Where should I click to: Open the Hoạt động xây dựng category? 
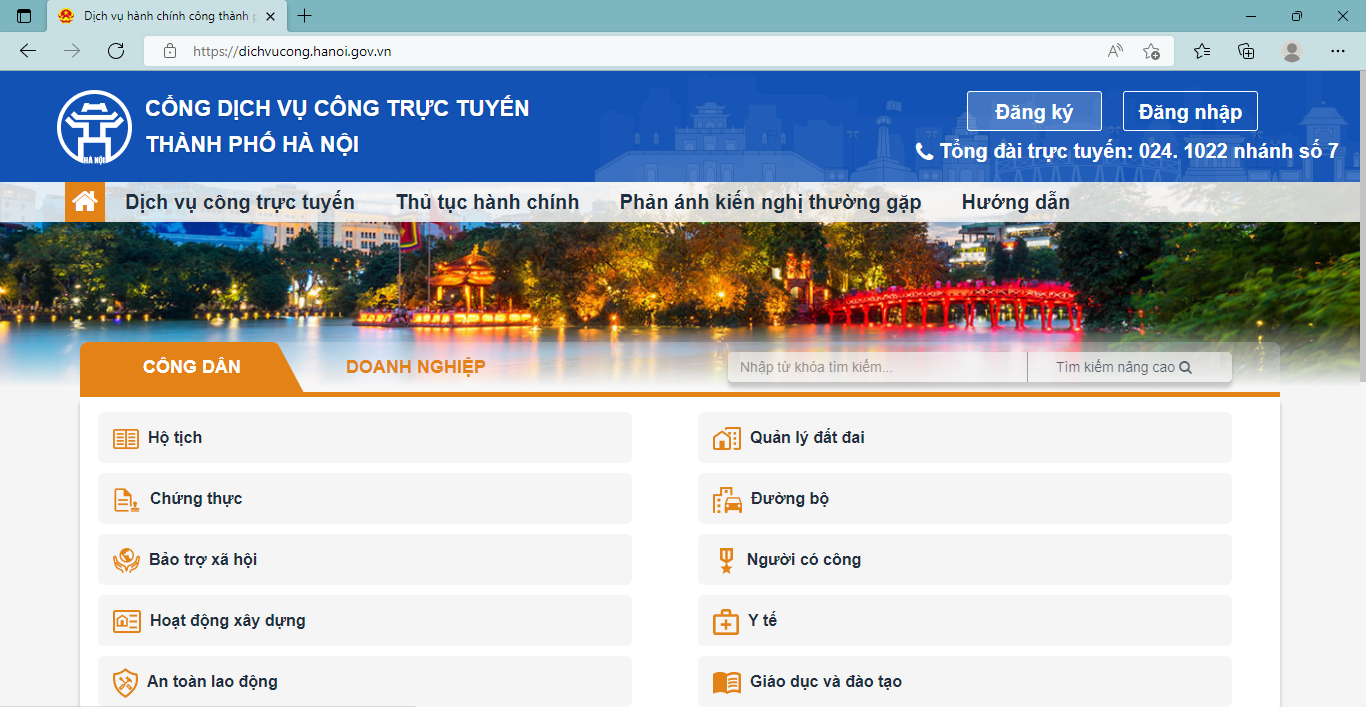pyautogui.click(x=365, y=621)
